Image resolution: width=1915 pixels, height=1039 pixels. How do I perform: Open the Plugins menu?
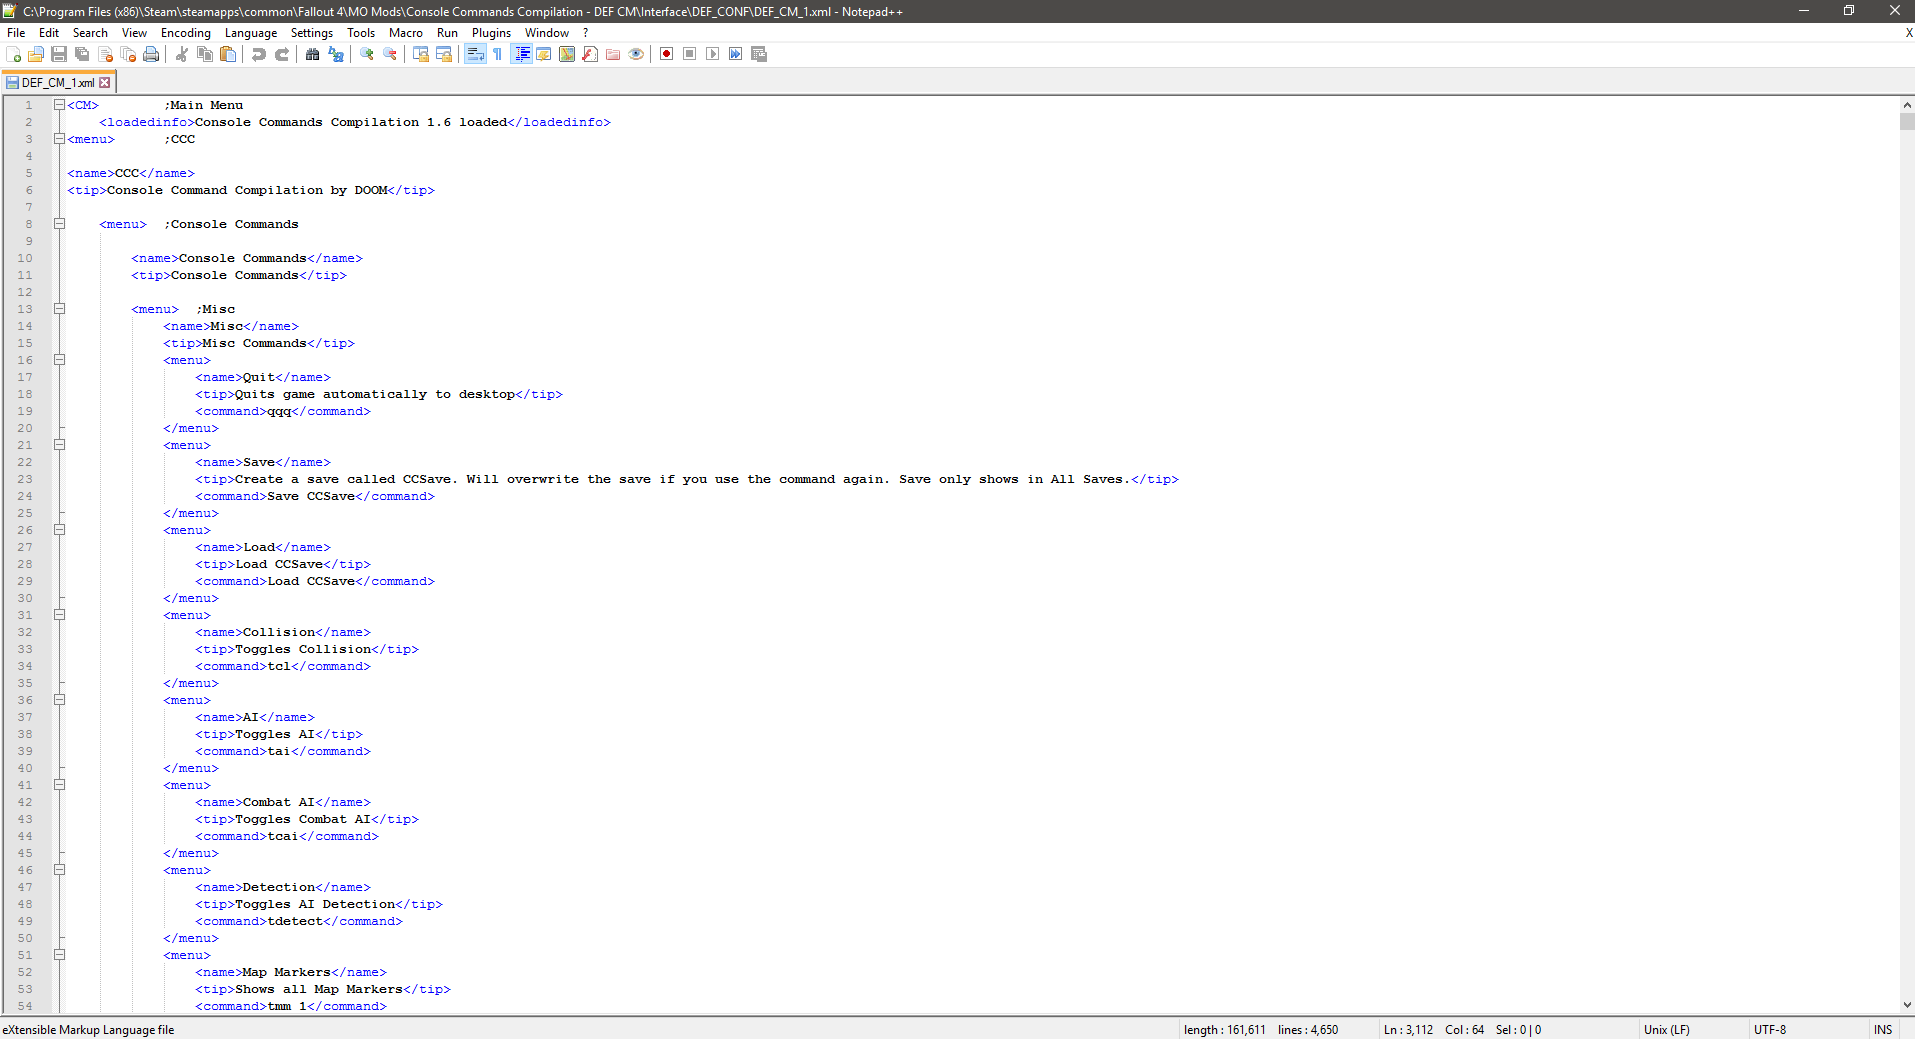point(491,33)
